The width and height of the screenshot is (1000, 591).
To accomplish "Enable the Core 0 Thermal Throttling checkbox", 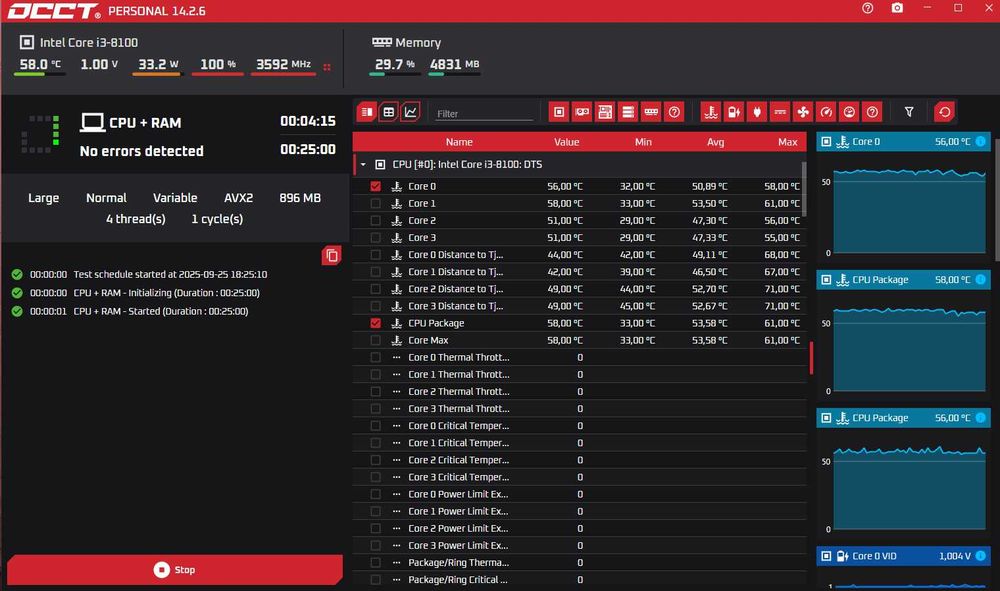I will tap(376, 358).
